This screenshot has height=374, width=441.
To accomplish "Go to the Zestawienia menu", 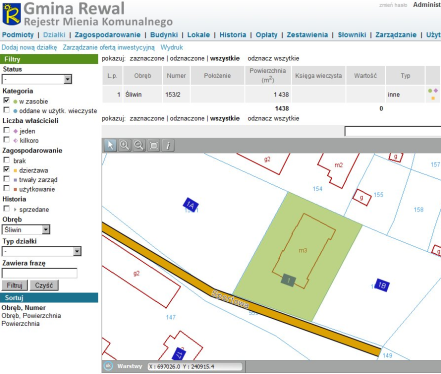I will click(x=307, y=35).
